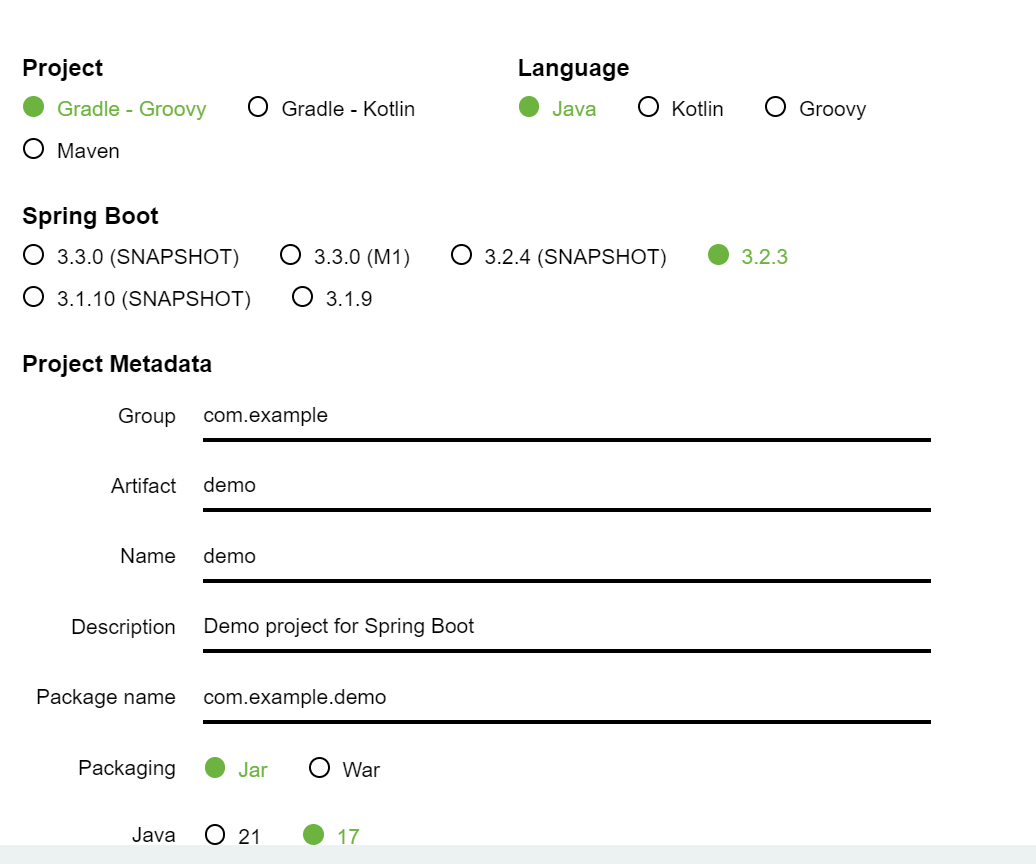The height and width of the screenshot is (864, 1036).
Task: Pick Spring Boot 3.1.10 (SNAPSHOT)
Action: 137,298
